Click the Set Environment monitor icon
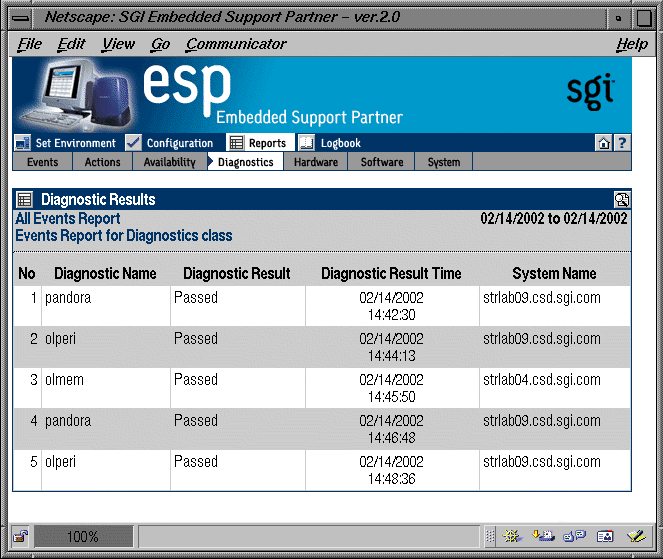This screenshot has height=559, width=663. point(22,143)
